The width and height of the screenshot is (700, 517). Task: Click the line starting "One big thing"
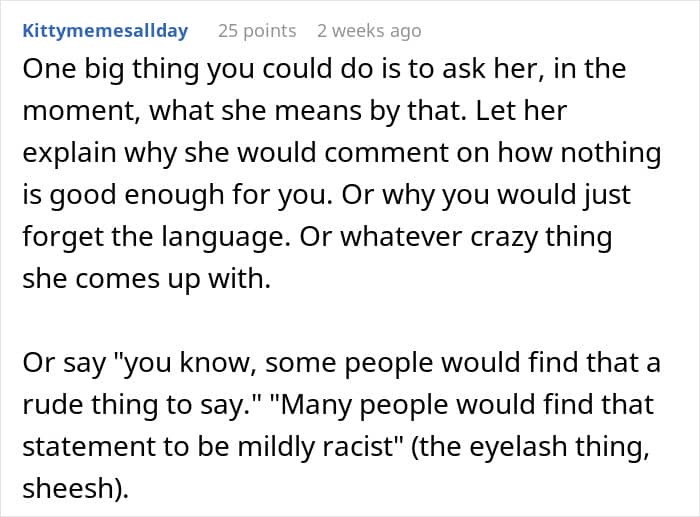(x=326, y=69)
